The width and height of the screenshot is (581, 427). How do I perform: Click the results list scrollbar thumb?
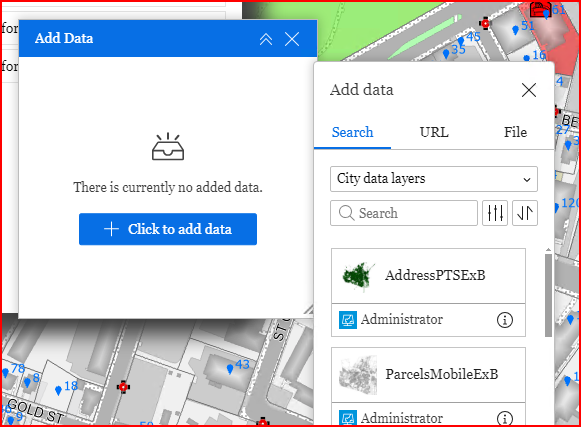[548, 295]
